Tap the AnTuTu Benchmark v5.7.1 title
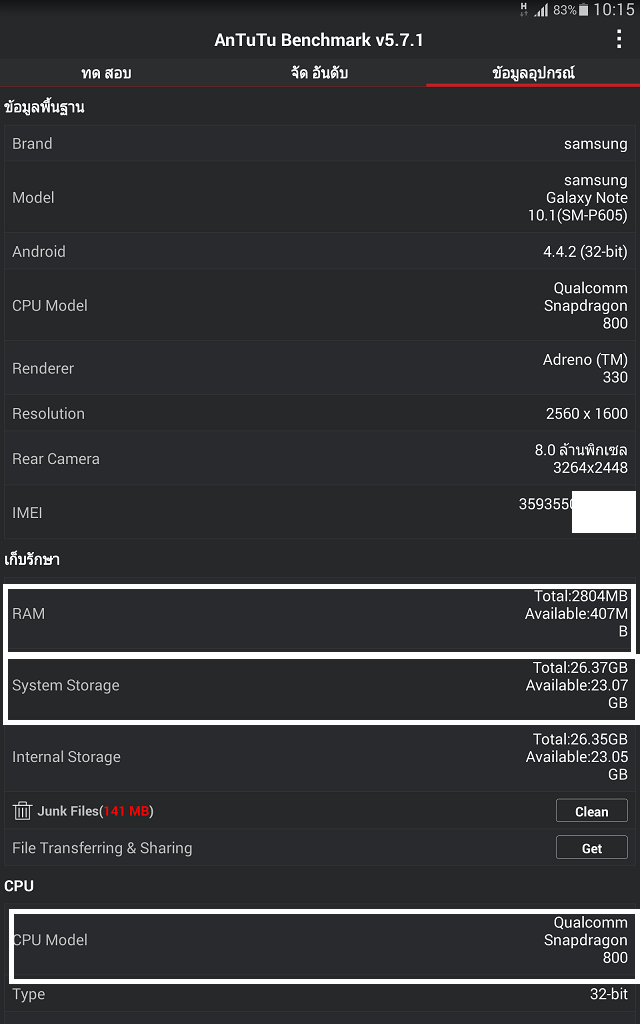Screen dimensions: 640x1024 point(319,40)
